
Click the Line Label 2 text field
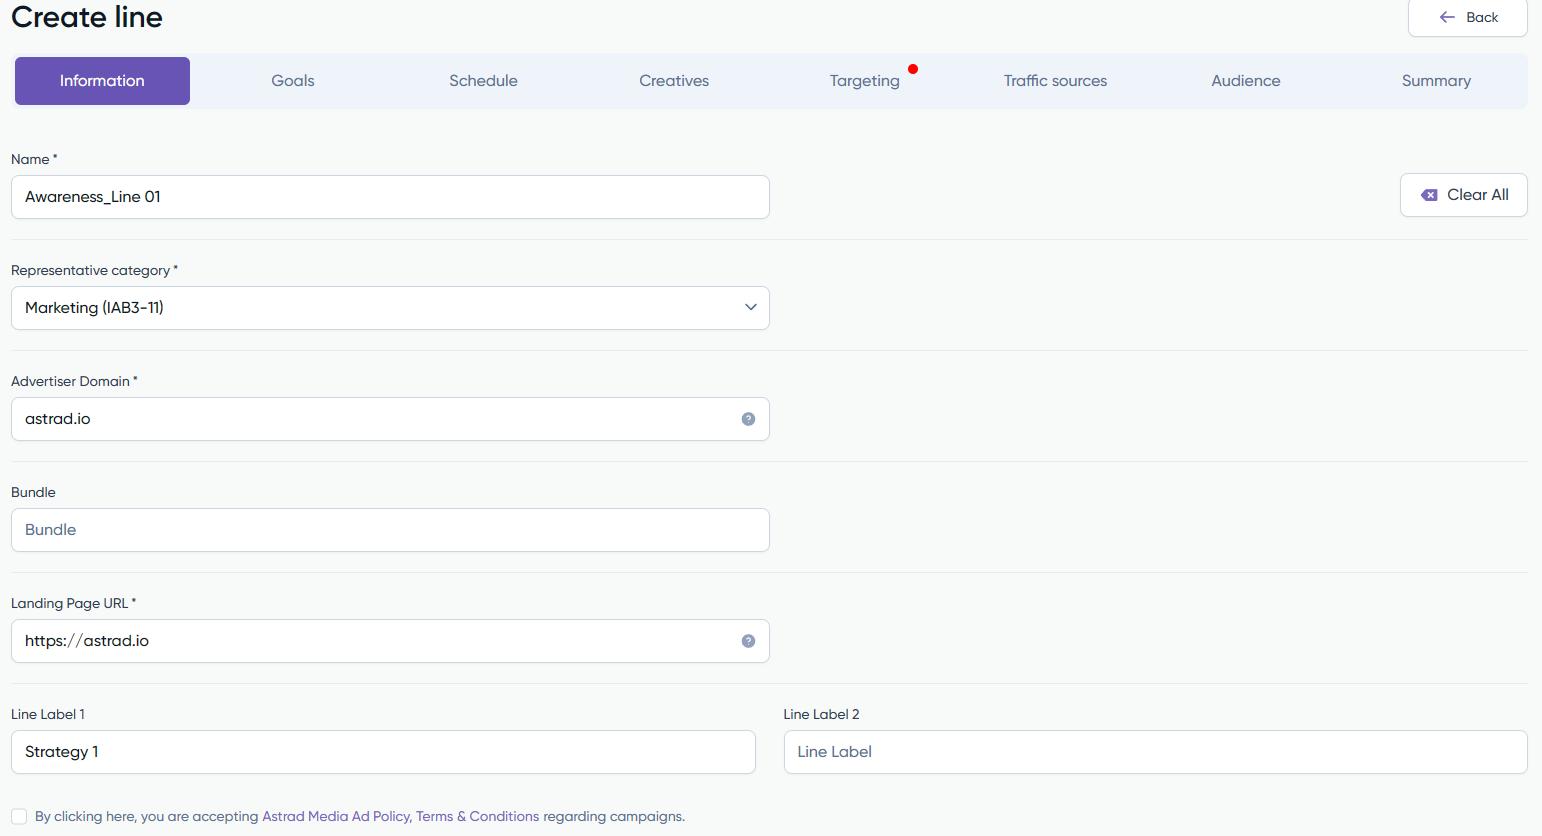click(1155, 752)
